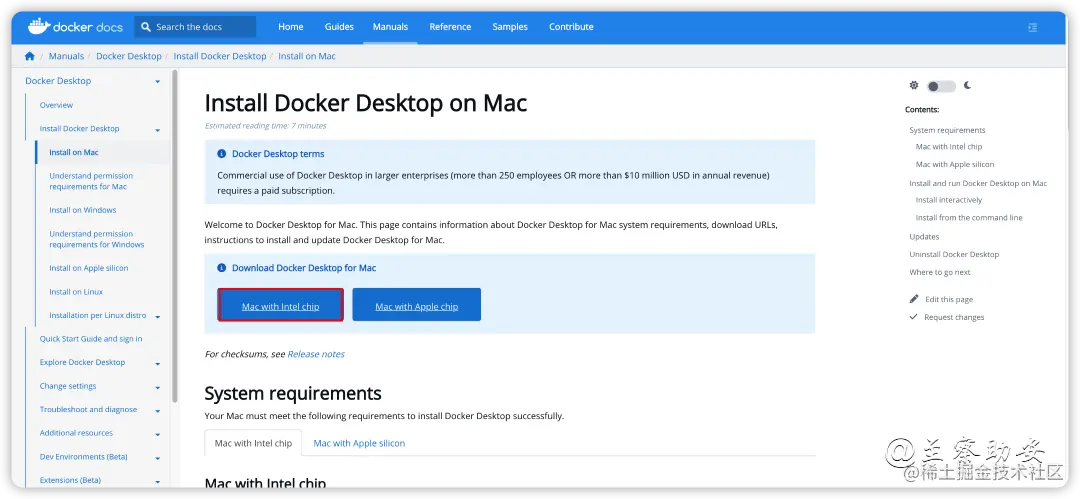Click the search magnifier icon
The image size is (1080, 499).
click(145, 27)
